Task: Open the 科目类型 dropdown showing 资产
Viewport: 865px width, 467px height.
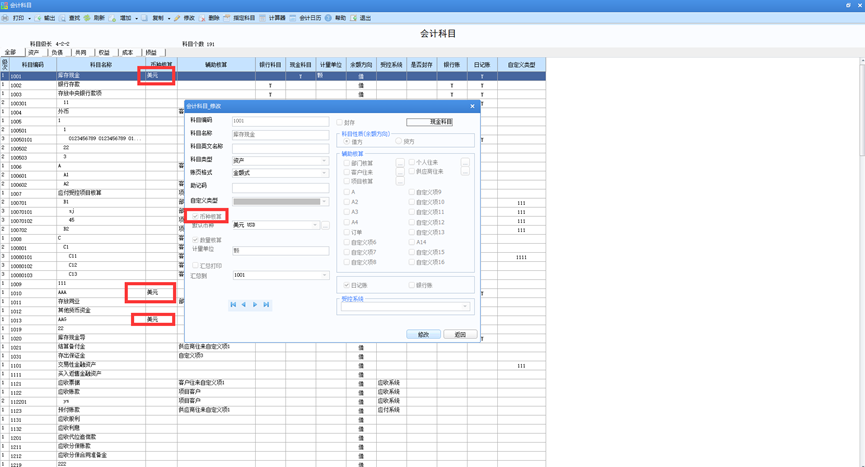Action: (280, 160)
